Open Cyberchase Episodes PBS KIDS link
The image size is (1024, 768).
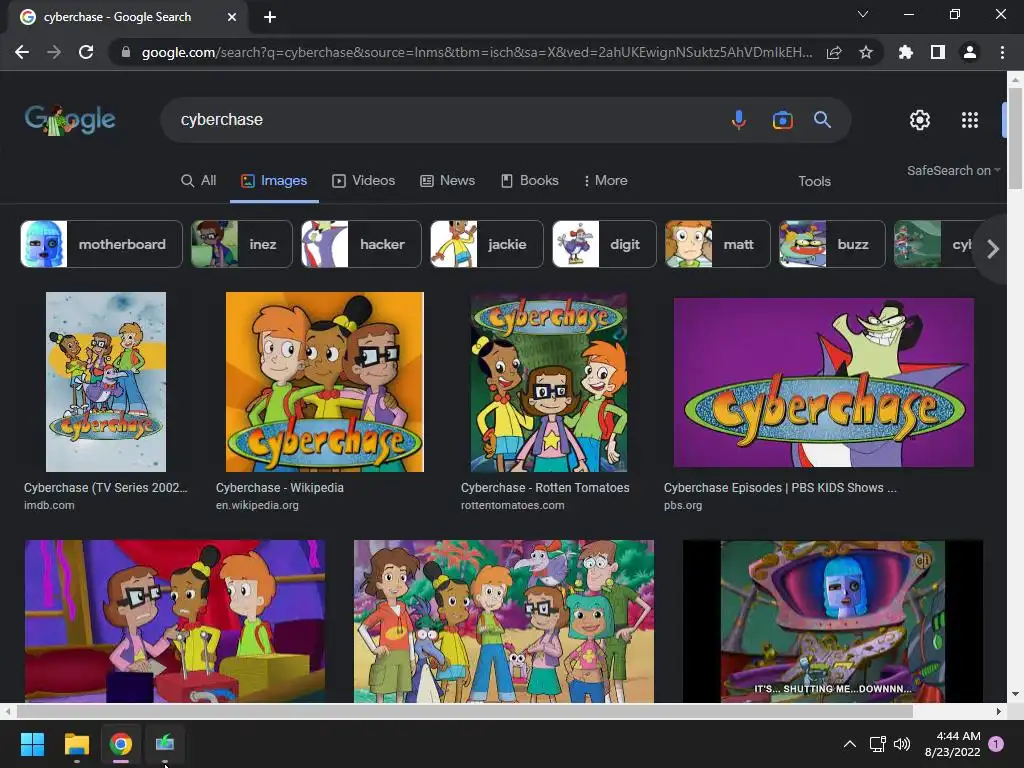pyautogui.click(x=780, y=488)
